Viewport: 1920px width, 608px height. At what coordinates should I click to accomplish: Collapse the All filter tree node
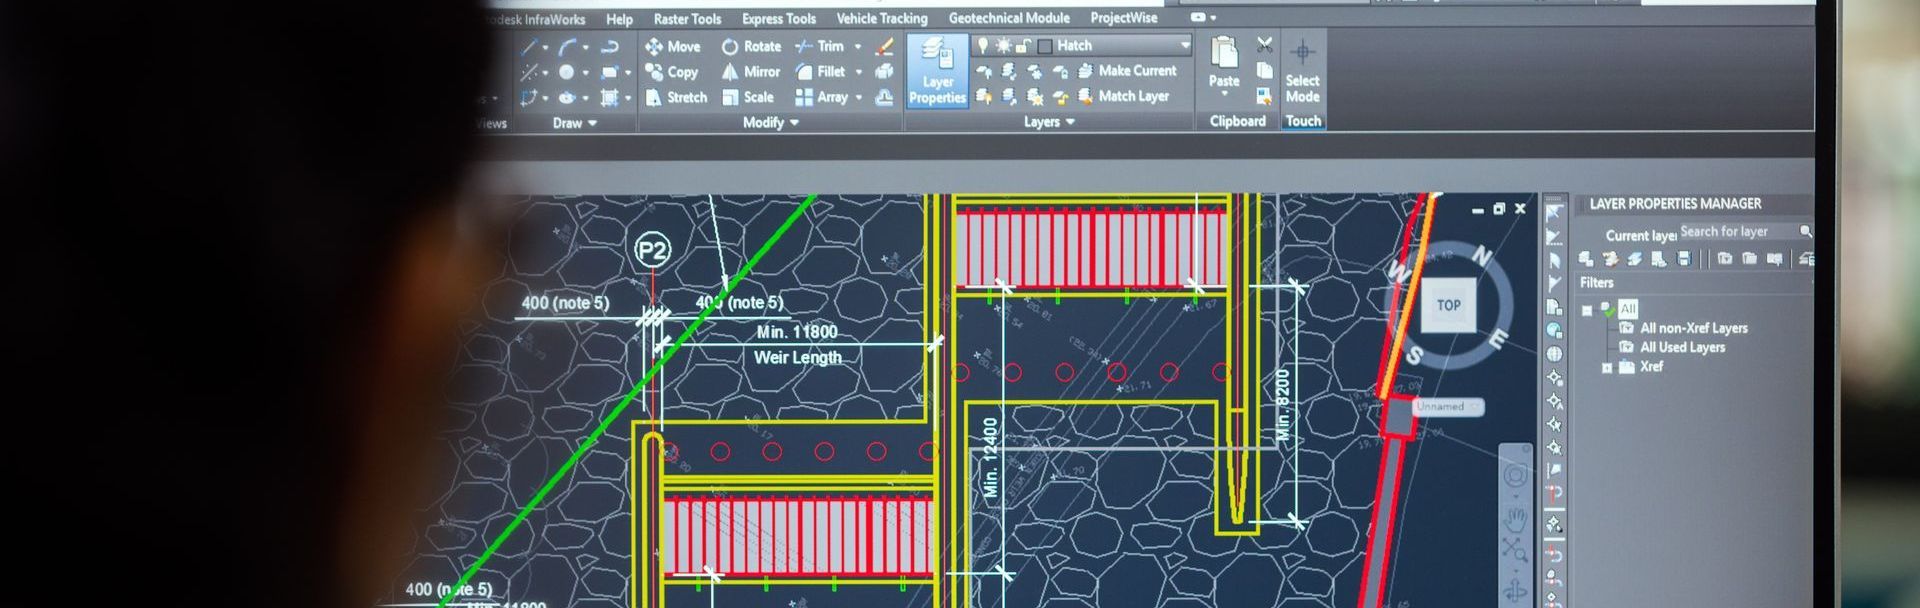click(1587, 310)
